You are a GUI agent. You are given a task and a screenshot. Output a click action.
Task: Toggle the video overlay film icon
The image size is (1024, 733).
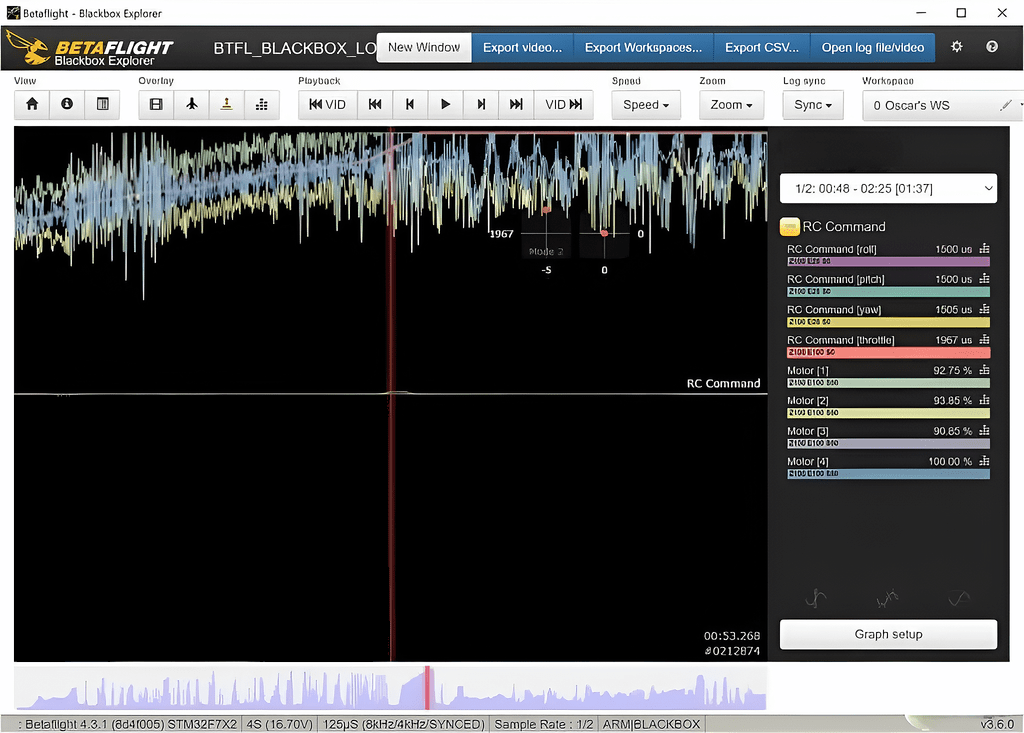click(x=156, y=105)
